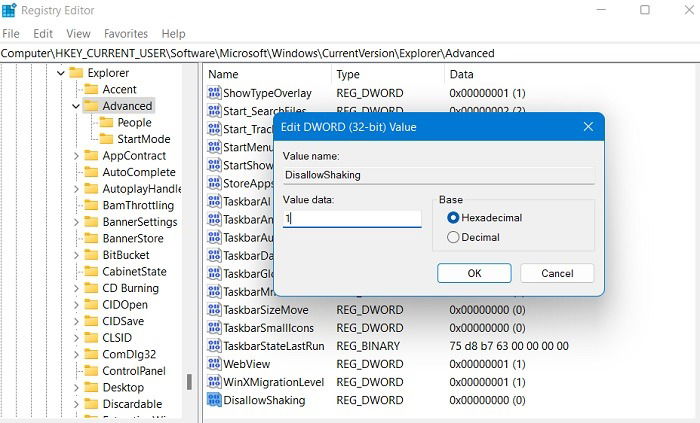Click the CLSID folder icon
The image size is (700, 423).
tap(91, 337)
